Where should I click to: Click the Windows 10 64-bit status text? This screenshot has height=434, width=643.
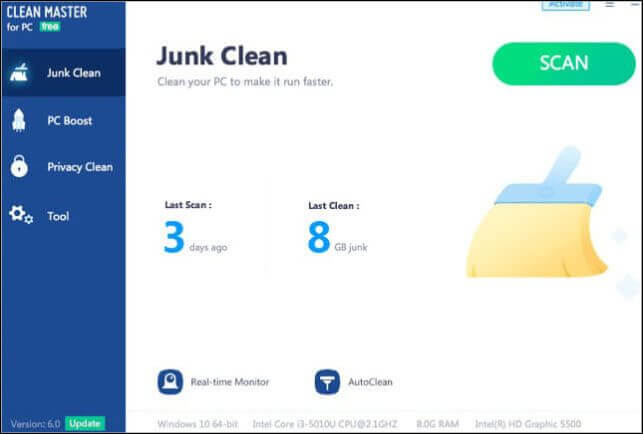[198, 424]
